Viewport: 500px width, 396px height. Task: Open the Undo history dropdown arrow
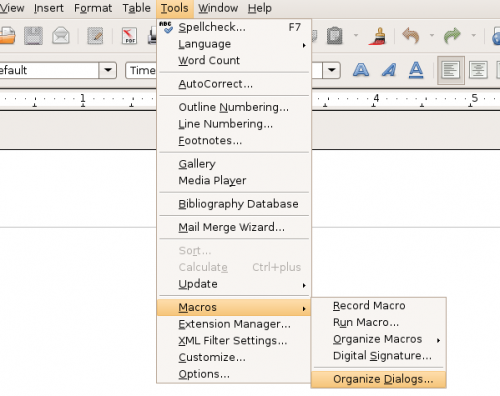[432, 35]
